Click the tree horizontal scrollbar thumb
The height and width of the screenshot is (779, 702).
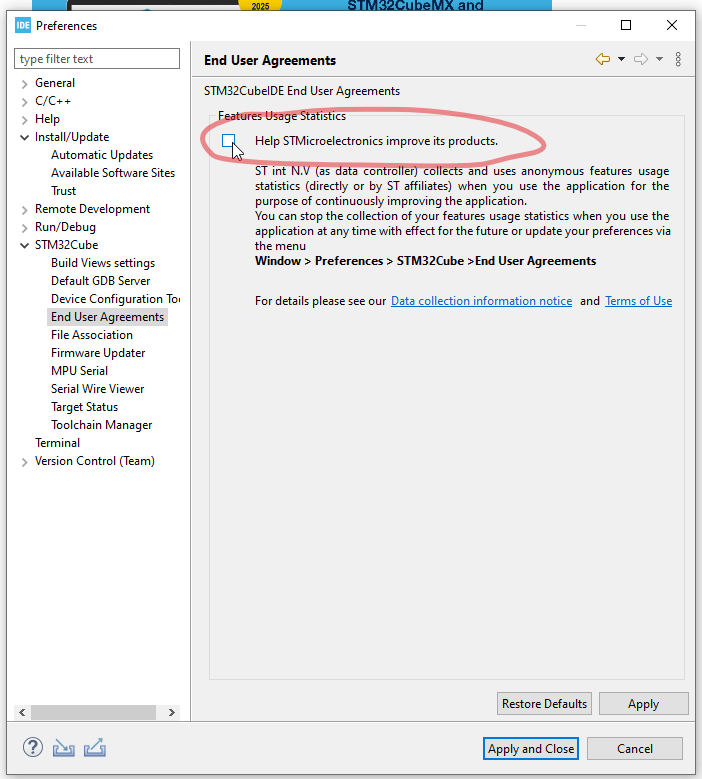[x=93, y=712]
